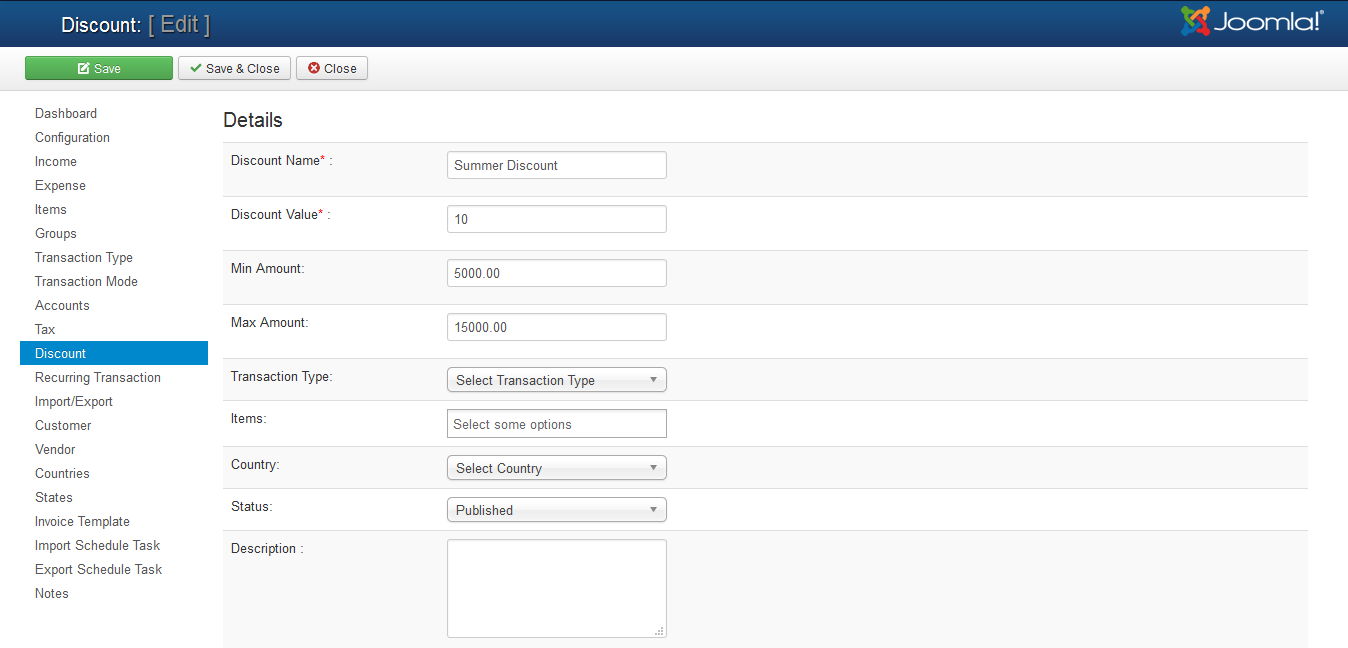Open Dashboard in the sidebar
Viewport: 1348px width, 648px height.
pyautogui.click(x=66, y=114)
